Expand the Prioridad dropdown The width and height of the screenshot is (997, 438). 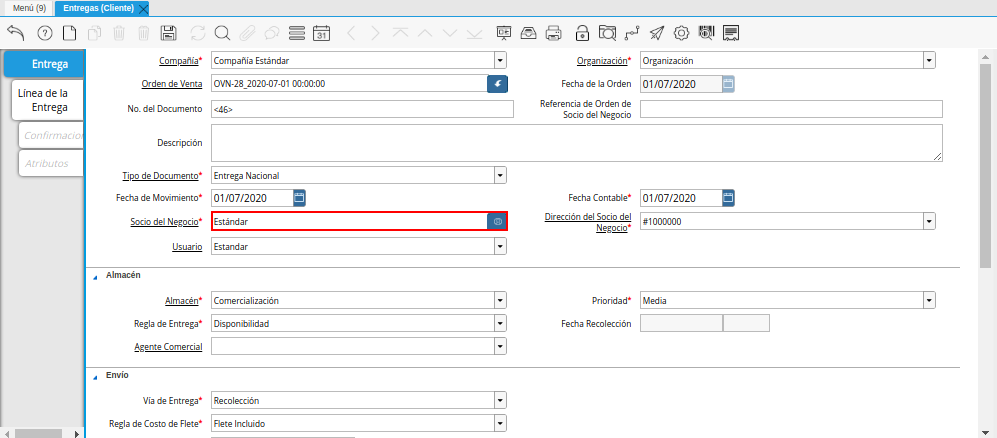click(929, 299)
